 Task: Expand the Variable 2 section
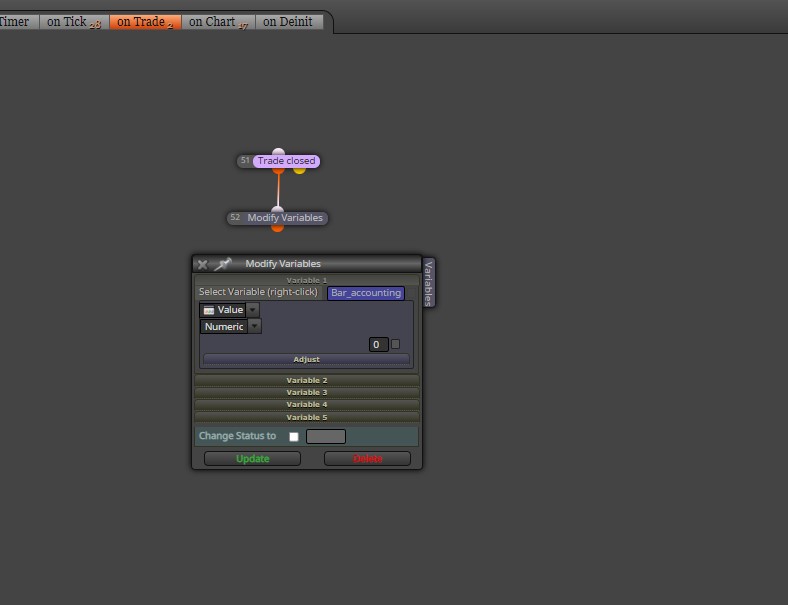307,380
